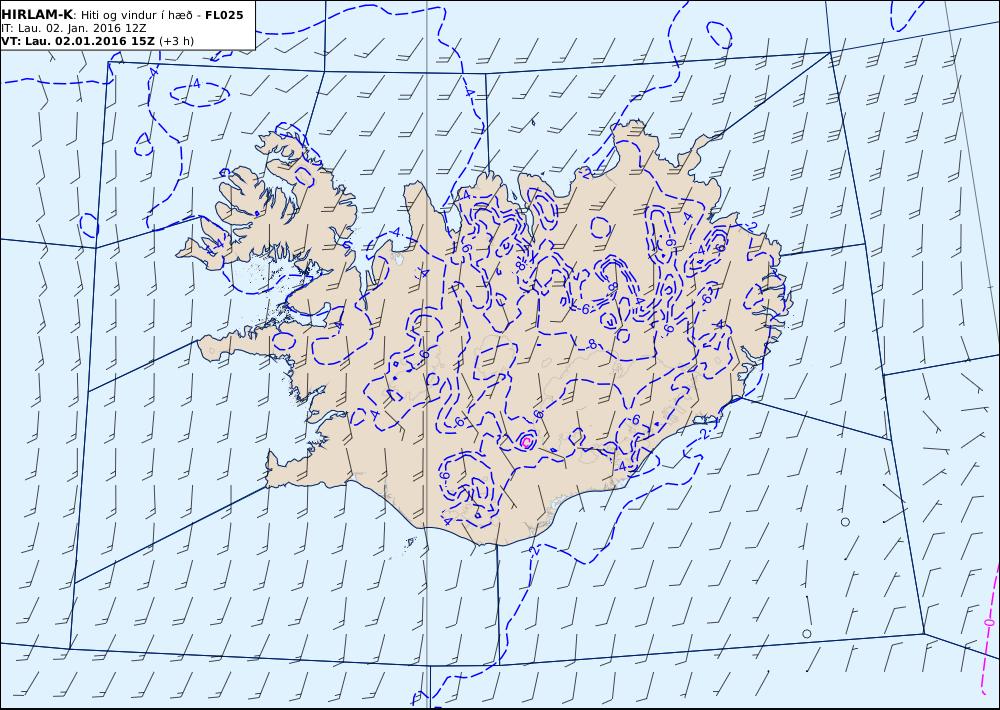
Task: Click the magenta "0" isotherm label
Action: (989, 621)
